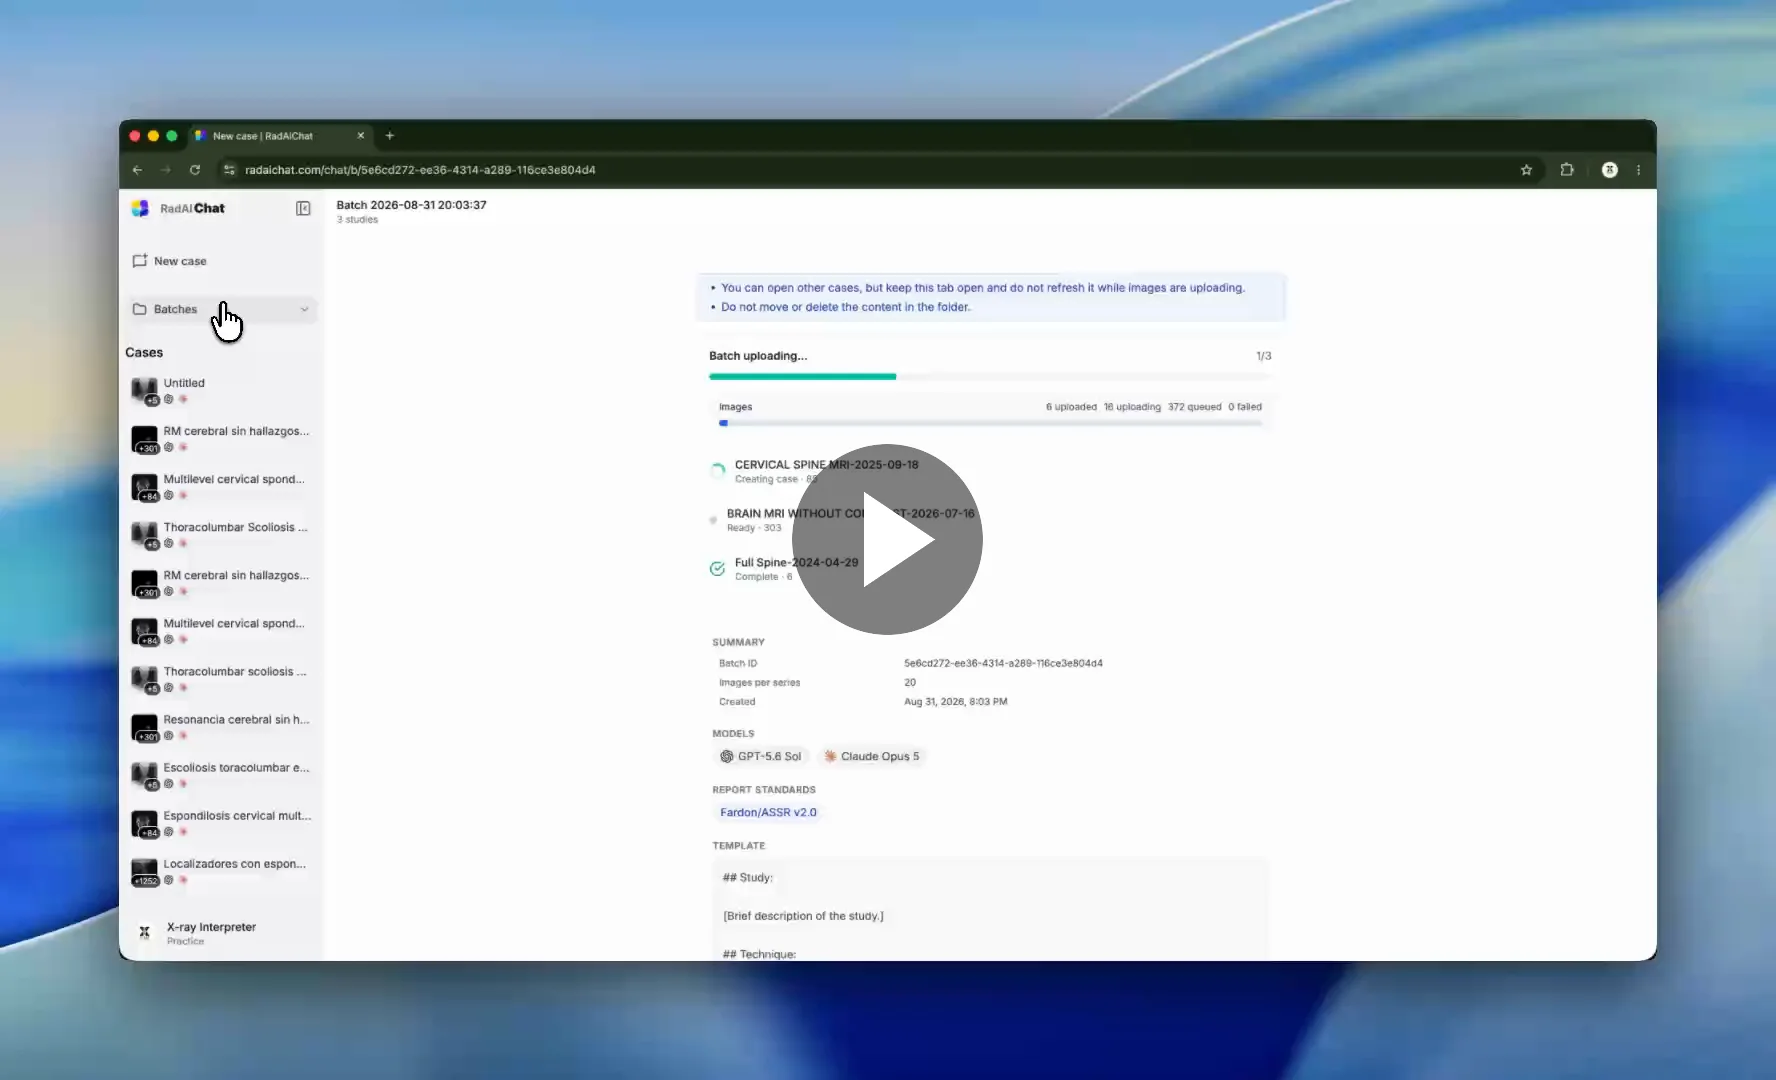This screenshot has width=1776, height=1080.
Task: Open the browser profile avatar
Action: pos(1609,170)
